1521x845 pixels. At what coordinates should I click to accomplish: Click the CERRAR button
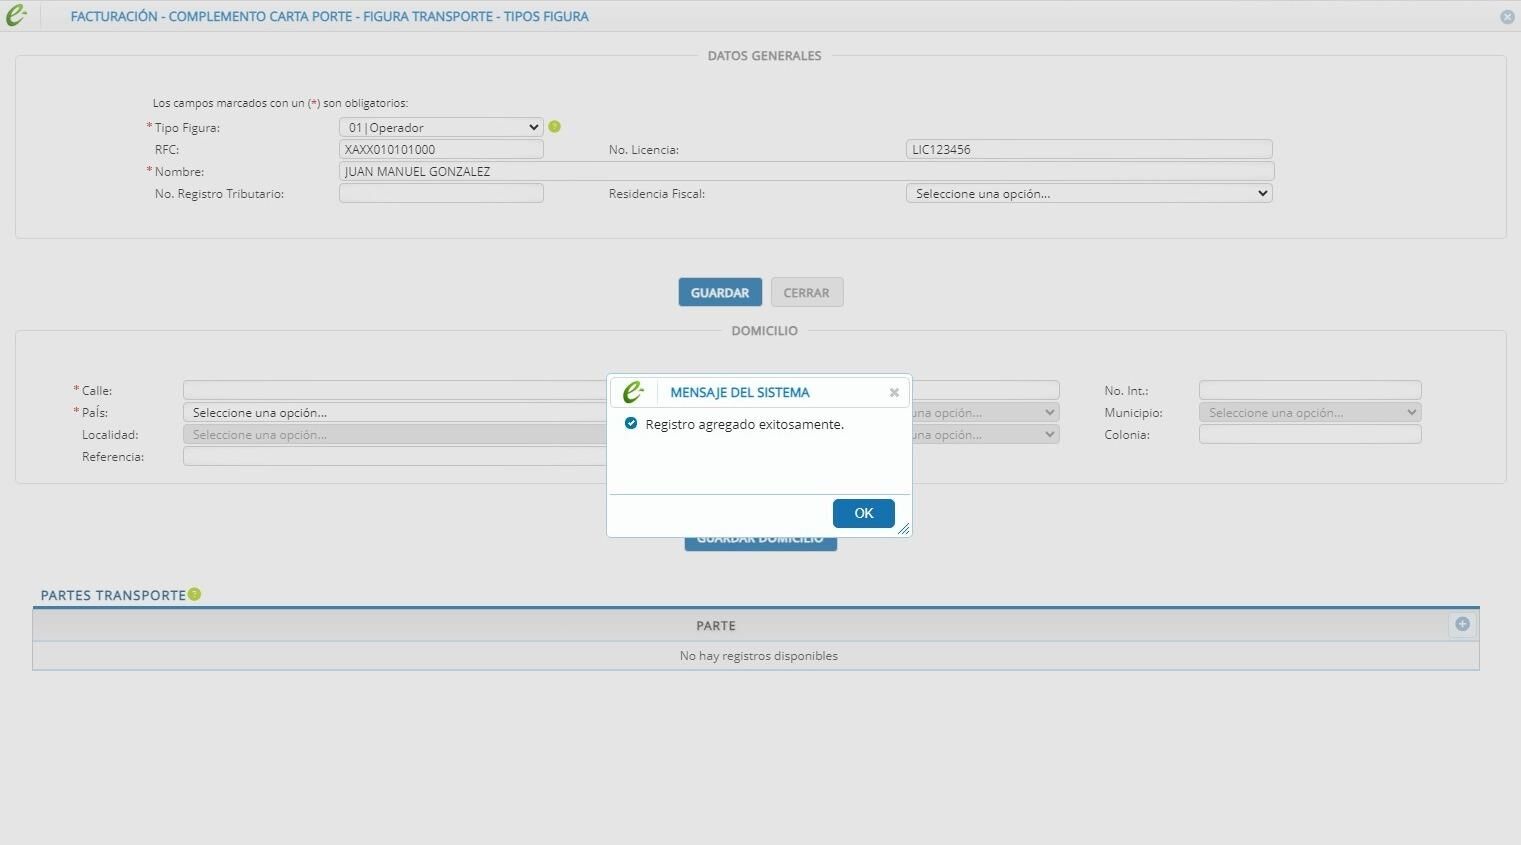[x=807, y=292]
